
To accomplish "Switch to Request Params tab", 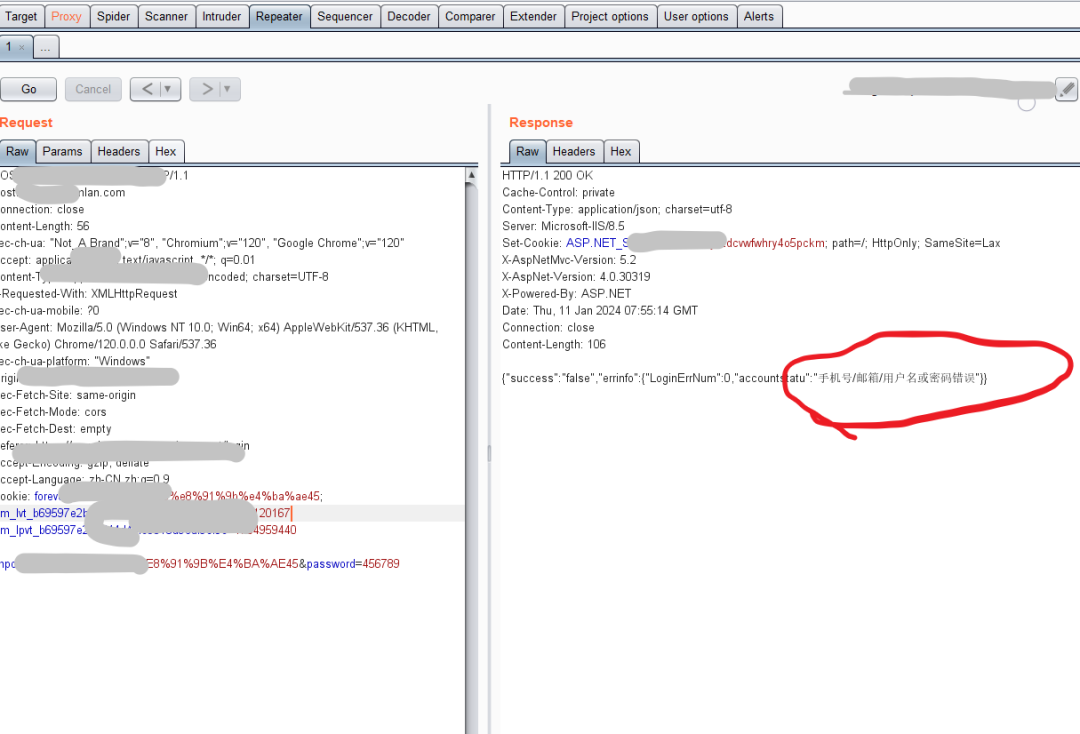I will pos(62,151).
